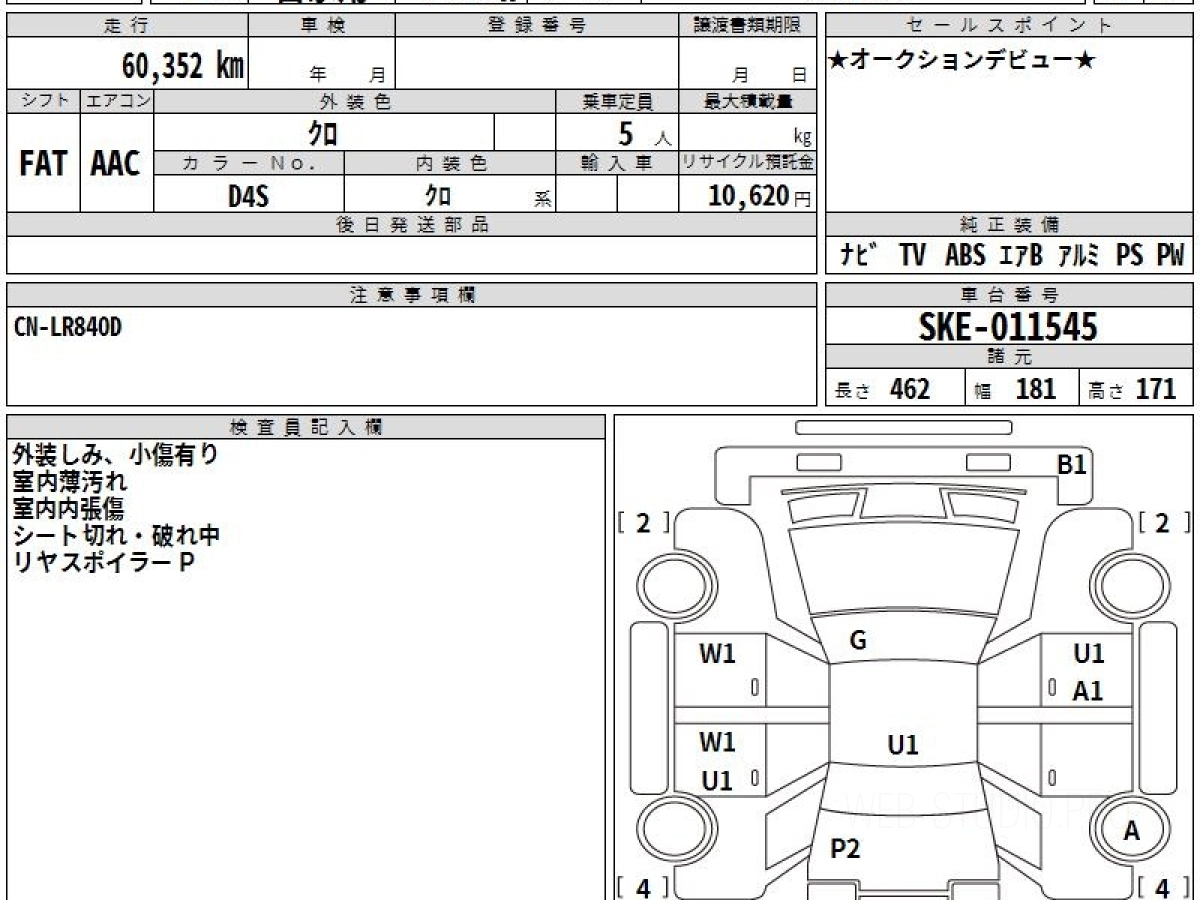Select the 最大積載量 header

click(x=747, y=101)
